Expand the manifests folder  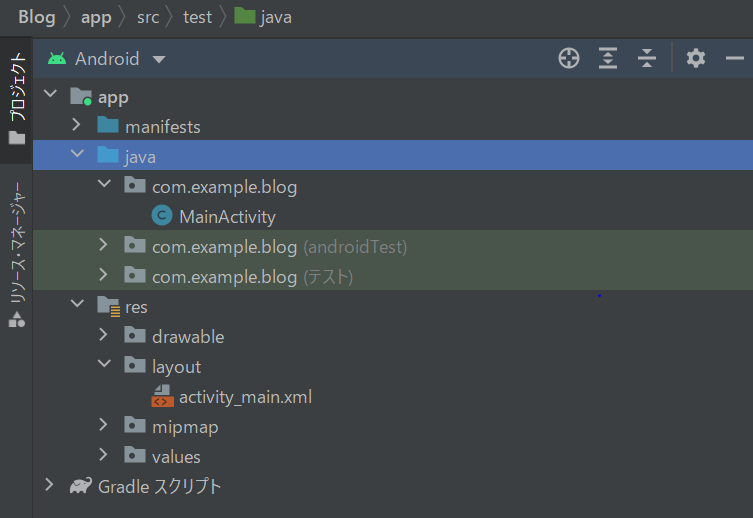click(77, 127)
